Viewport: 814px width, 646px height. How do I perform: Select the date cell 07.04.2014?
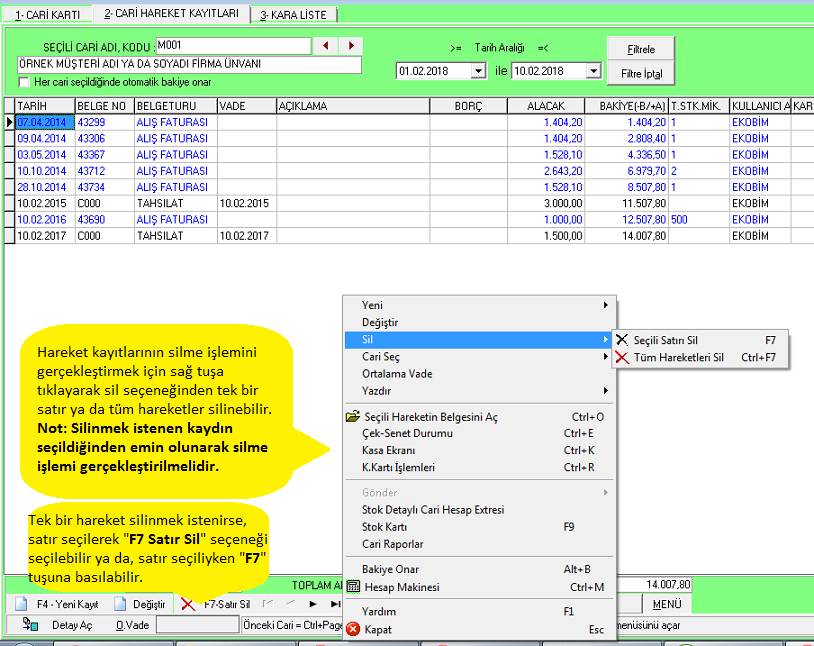pyautogui.click(x=45, y=122)
